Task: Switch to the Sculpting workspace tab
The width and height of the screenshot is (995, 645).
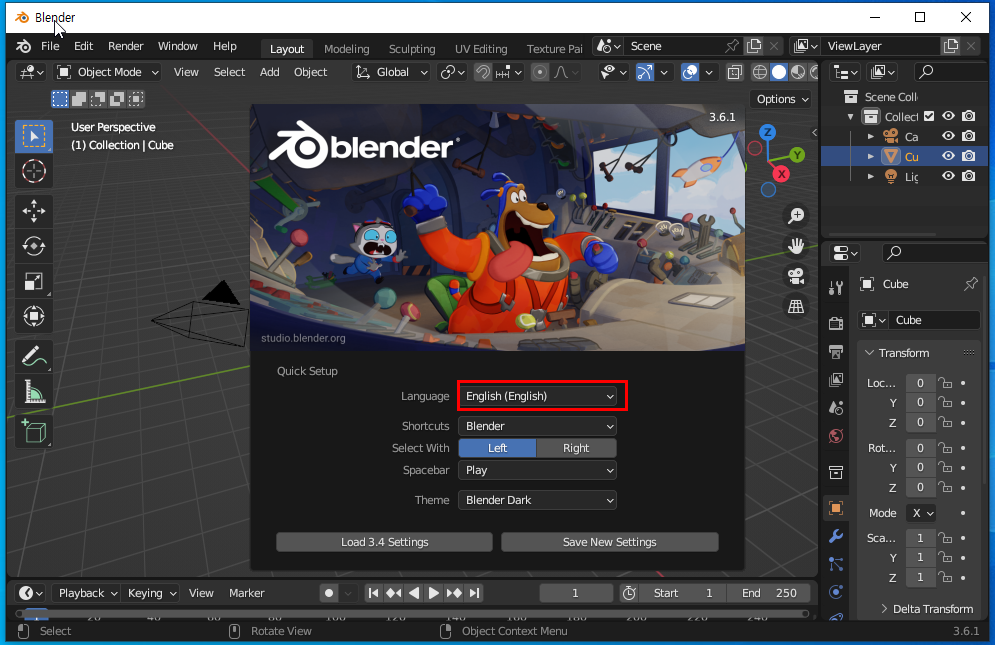Action: coord(412,49)
